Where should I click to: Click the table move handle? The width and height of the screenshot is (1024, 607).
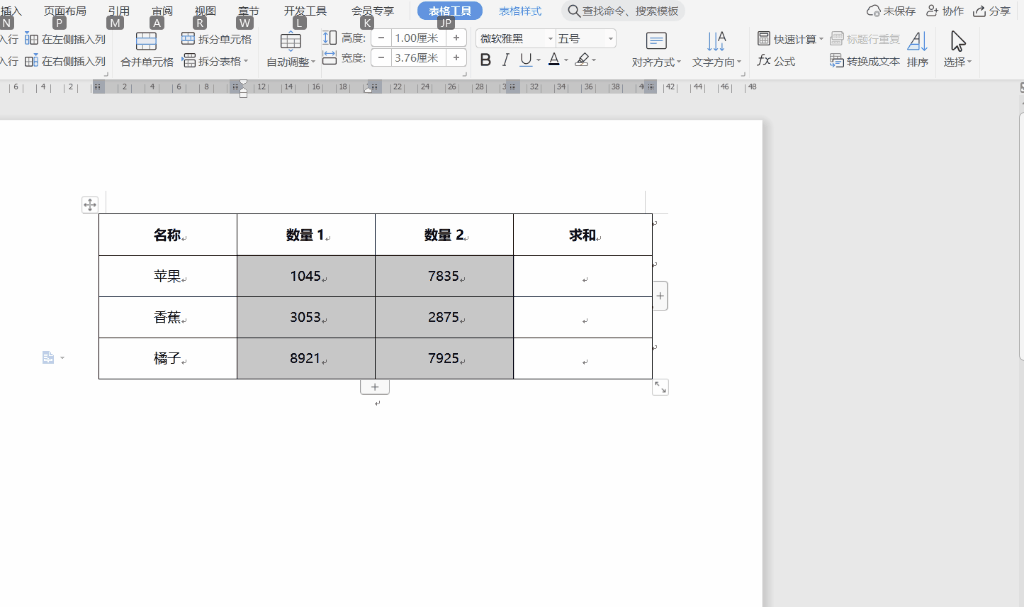click(x=90, y=205)
